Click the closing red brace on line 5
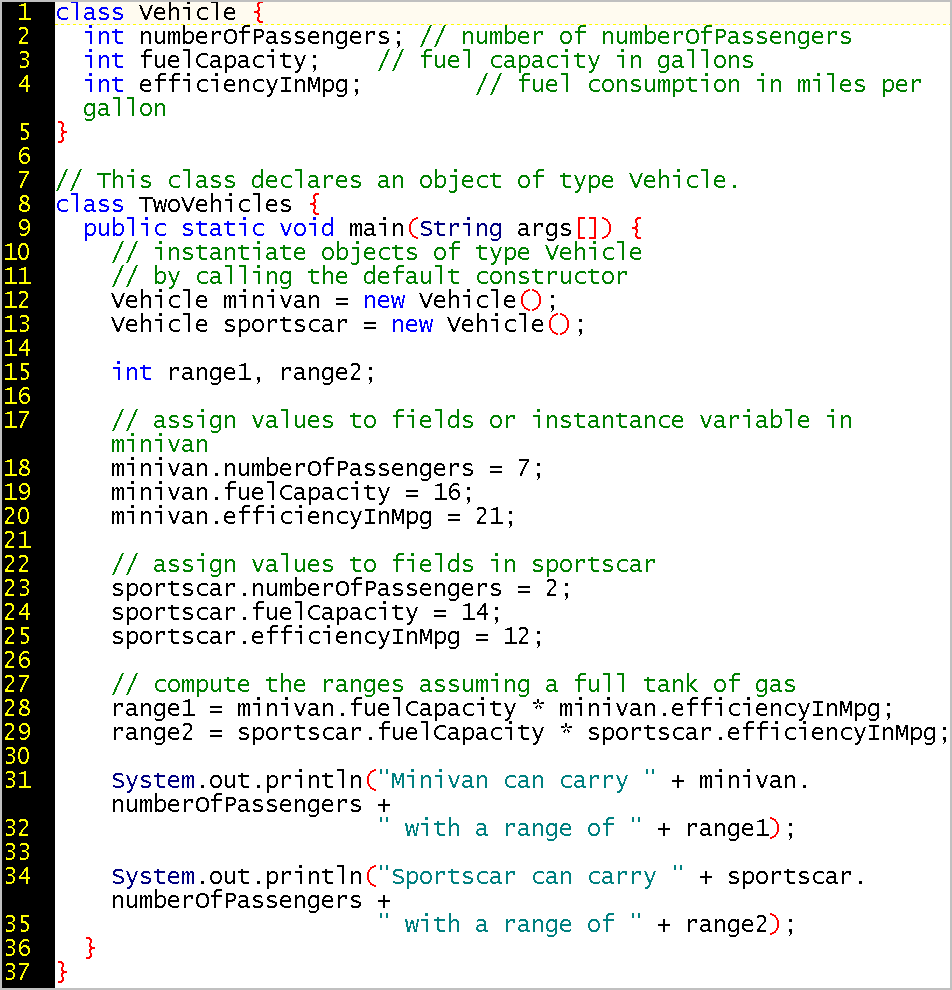Screen dimensions: 952x990 tap(61, 132)
